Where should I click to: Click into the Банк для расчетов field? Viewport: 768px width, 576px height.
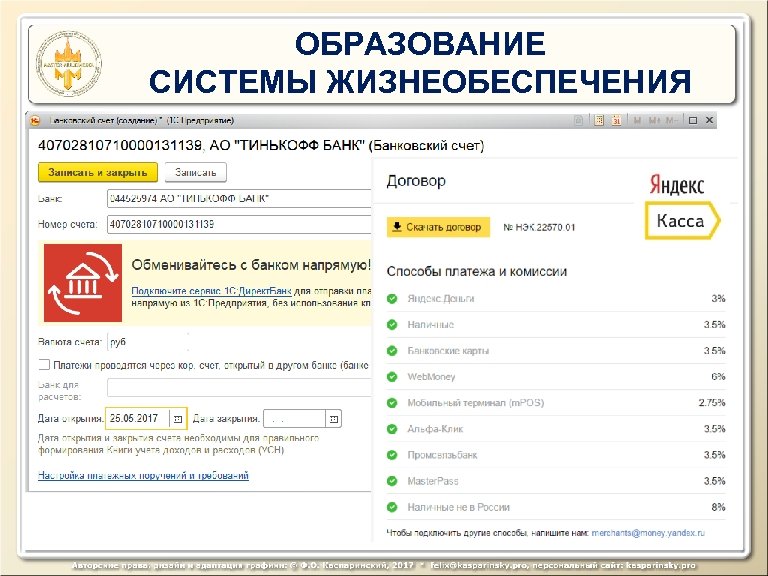coord(239,387)
